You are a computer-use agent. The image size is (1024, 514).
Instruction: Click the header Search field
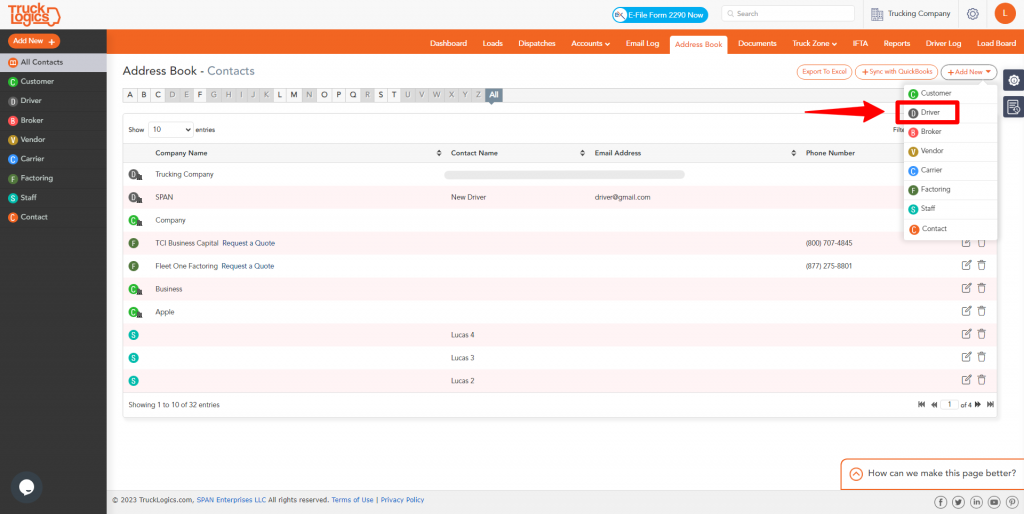(x=788, y=14)
